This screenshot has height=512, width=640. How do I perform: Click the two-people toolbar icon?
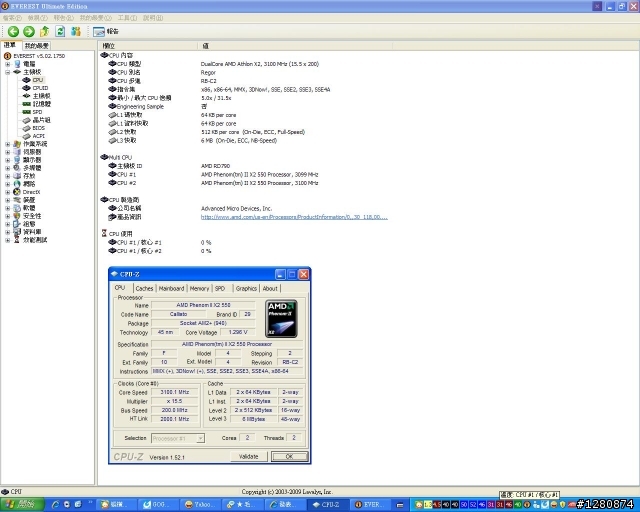[76, 31]
